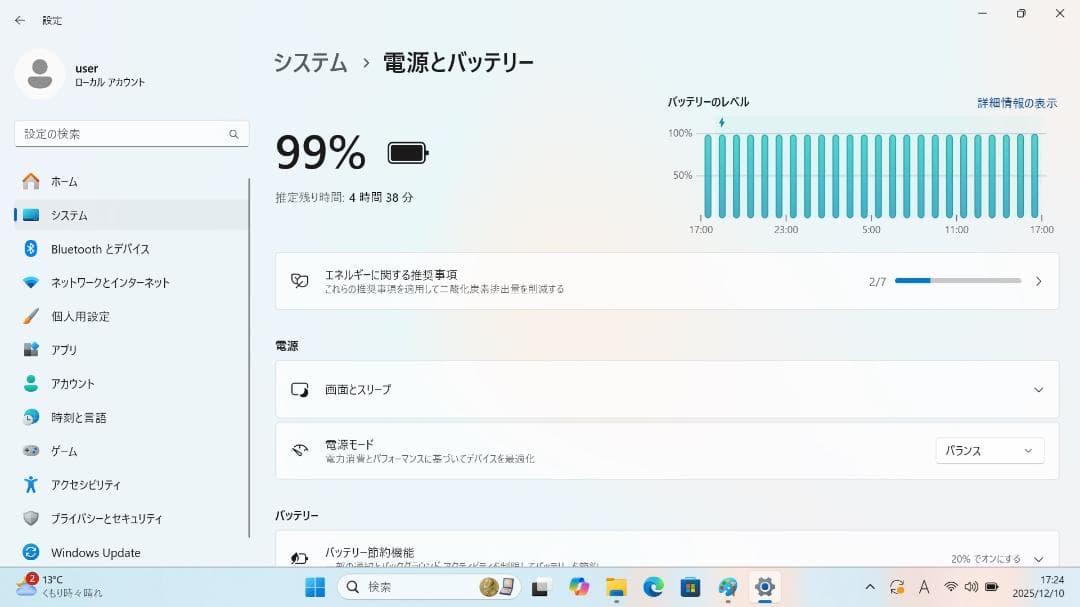
Task: Open 詳細情報の表示 link above the battery chart
Action: (1019, 102)
